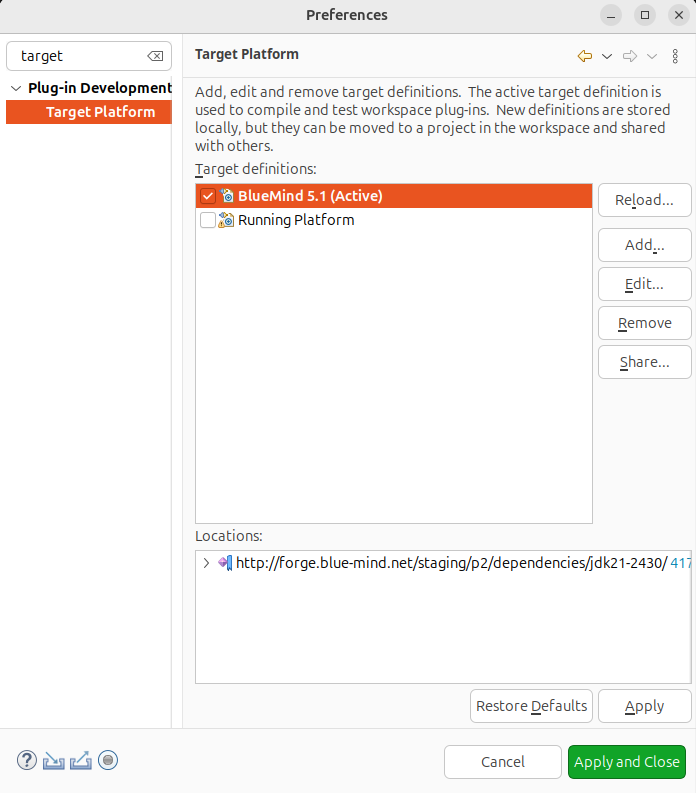
Task: Open the back history dropdown arrow
Action: pyautogui.click(x=607, y=56)
